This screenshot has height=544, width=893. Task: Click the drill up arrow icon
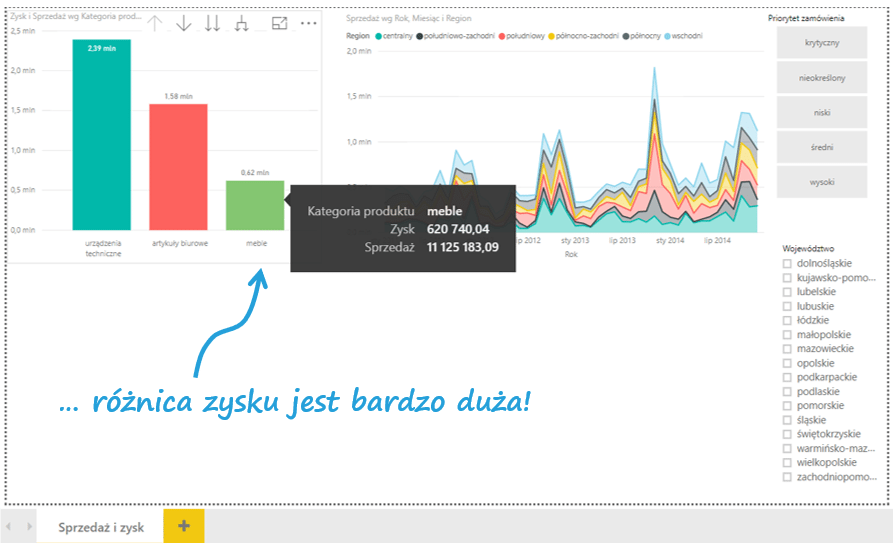(x=155, y=23)
